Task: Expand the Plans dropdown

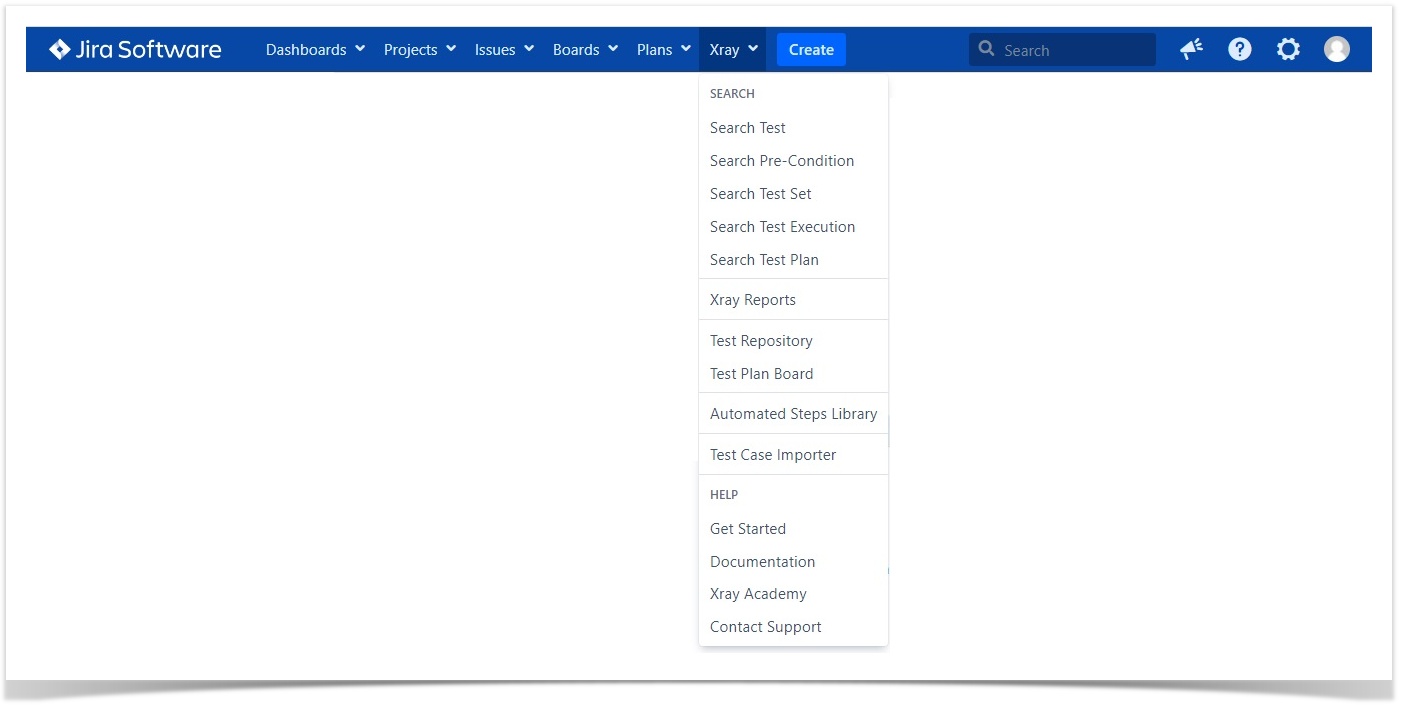Action: point(663,49)
